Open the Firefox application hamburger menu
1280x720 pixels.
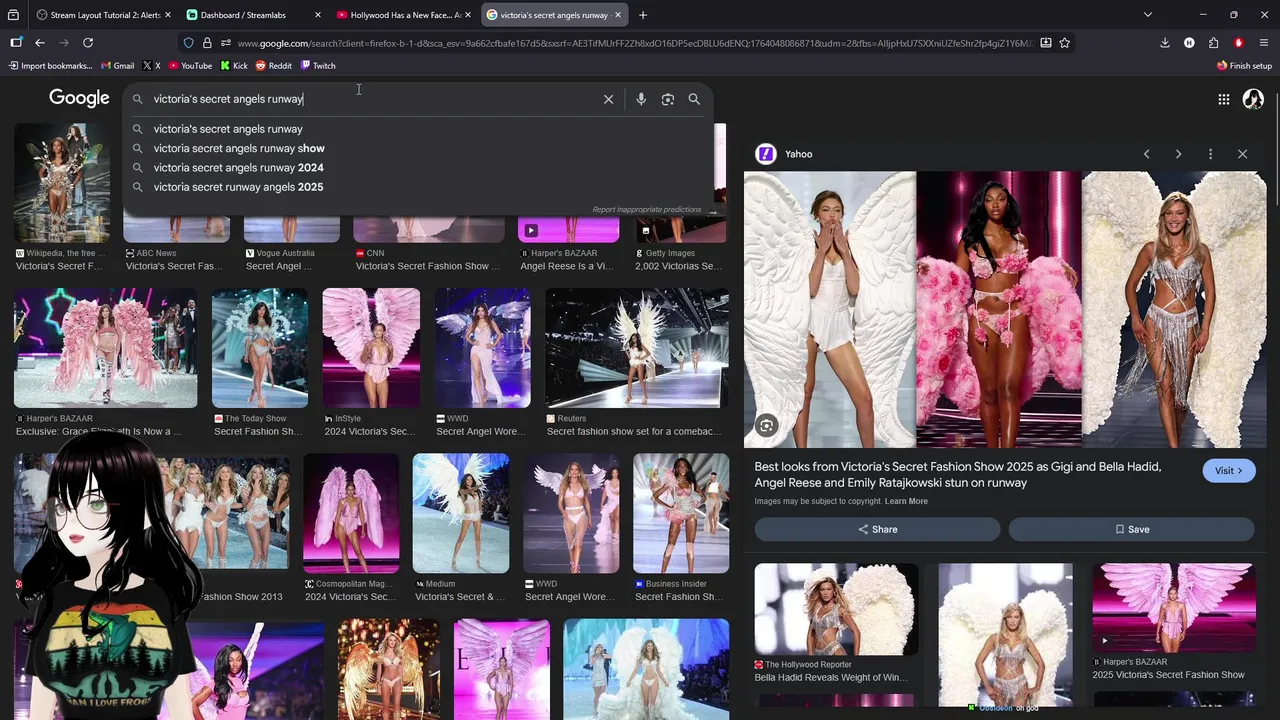click(1264, 43)
